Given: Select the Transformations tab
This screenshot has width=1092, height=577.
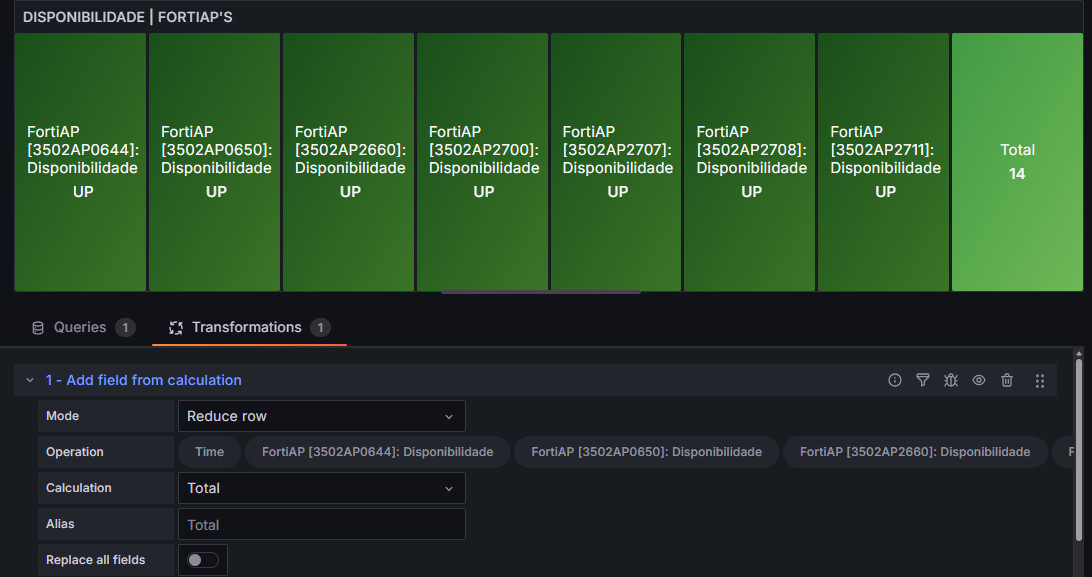Looking at the screenshot, I should [249, 327].
